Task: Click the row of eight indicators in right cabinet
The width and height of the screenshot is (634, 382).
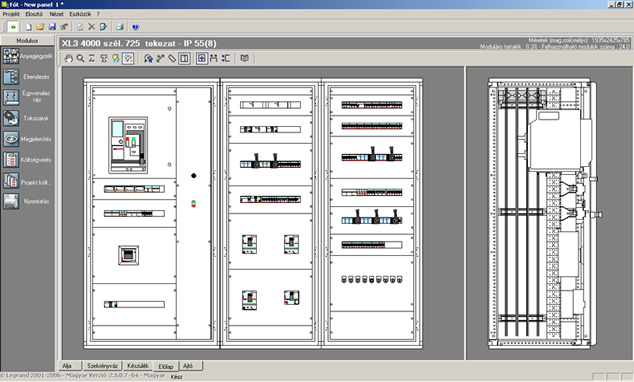Action: (372, 279)
